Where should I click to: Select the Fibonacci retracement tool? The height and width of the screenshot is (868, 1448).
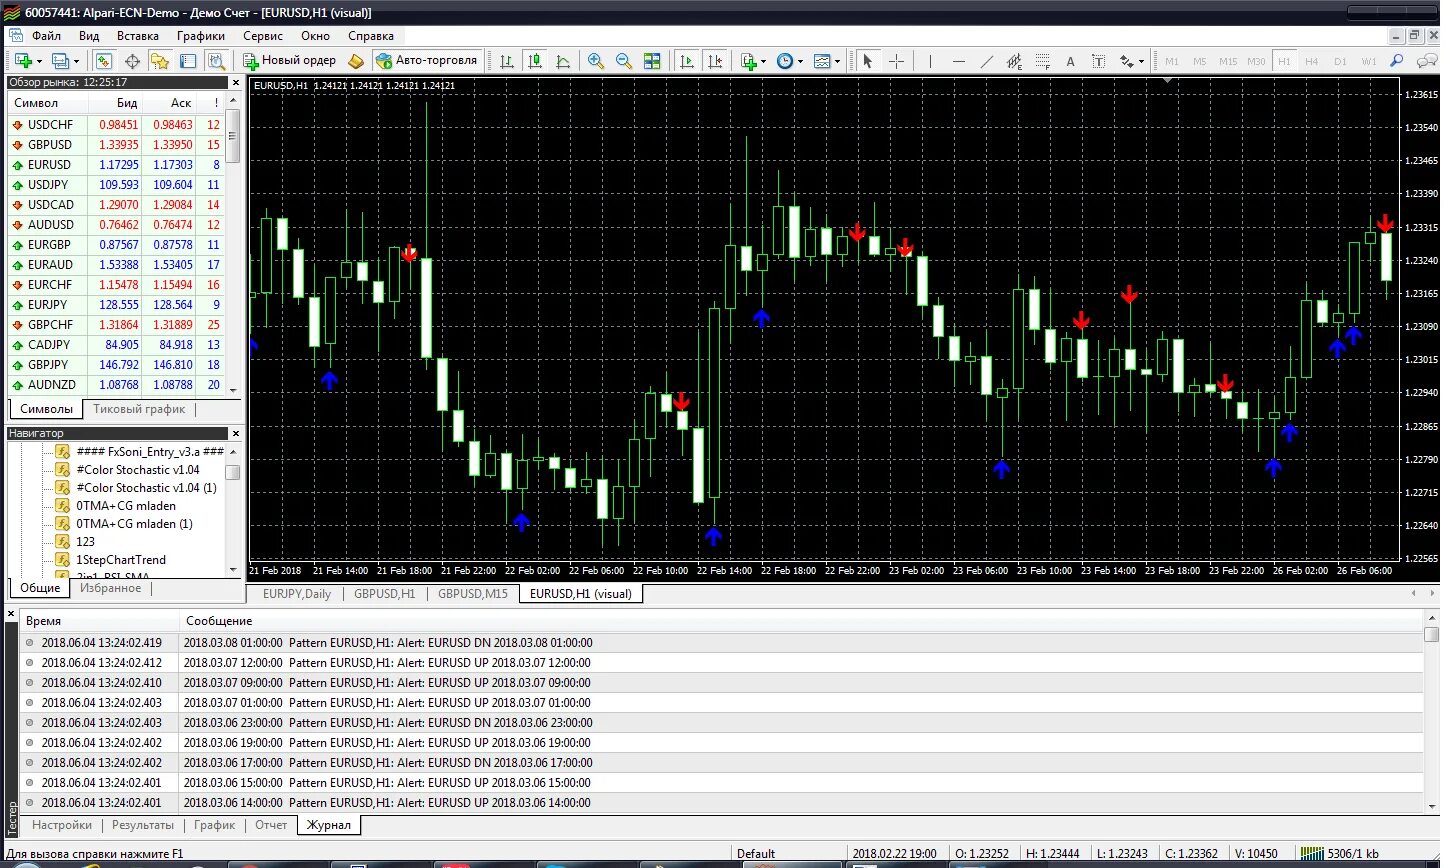(1042, 61)
